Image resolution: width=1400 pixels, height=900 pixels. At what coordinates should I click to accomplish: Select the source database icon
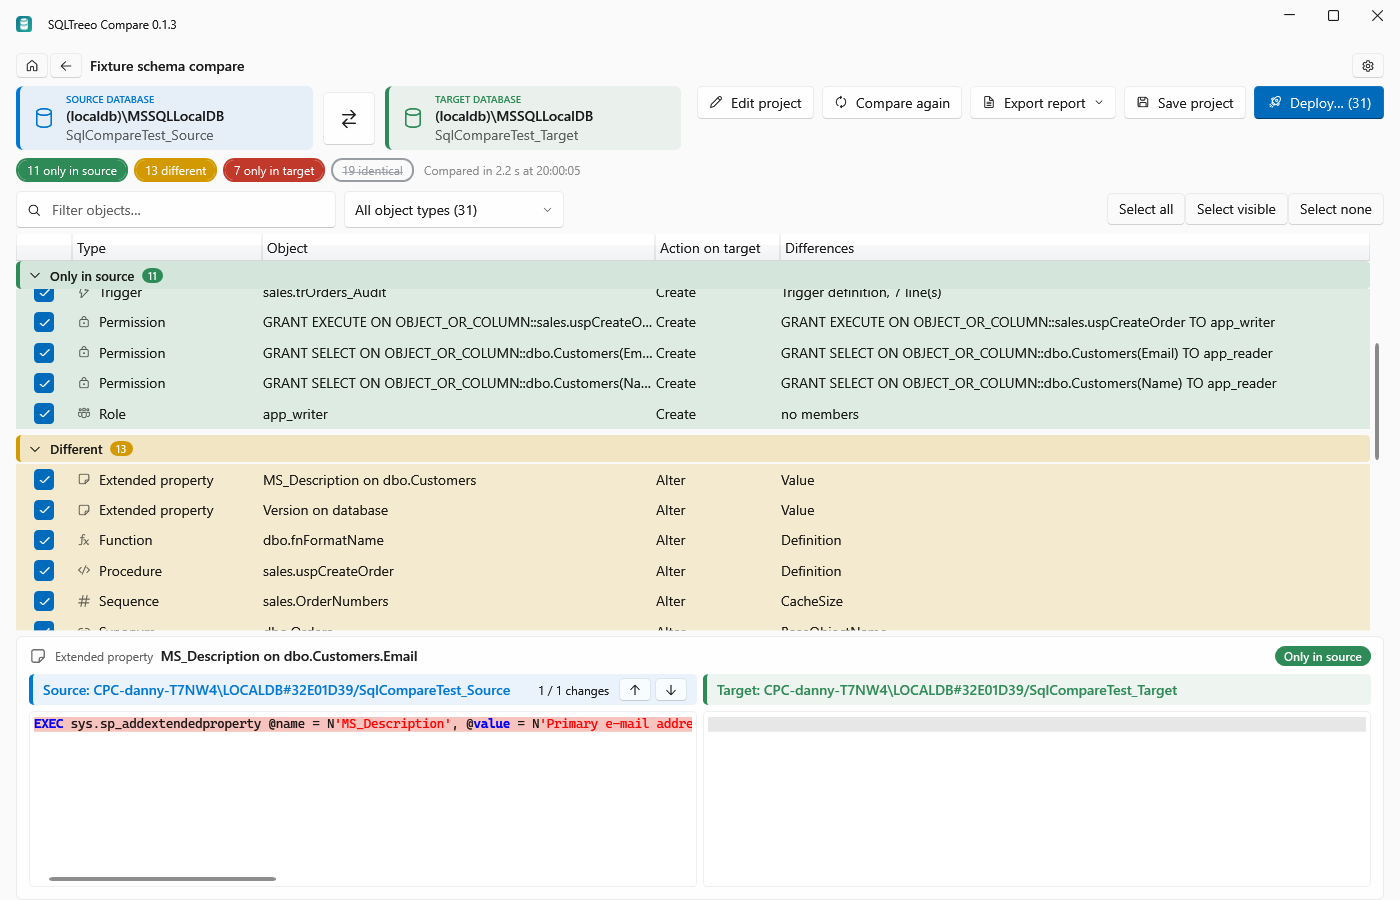(x=44, y=118)
